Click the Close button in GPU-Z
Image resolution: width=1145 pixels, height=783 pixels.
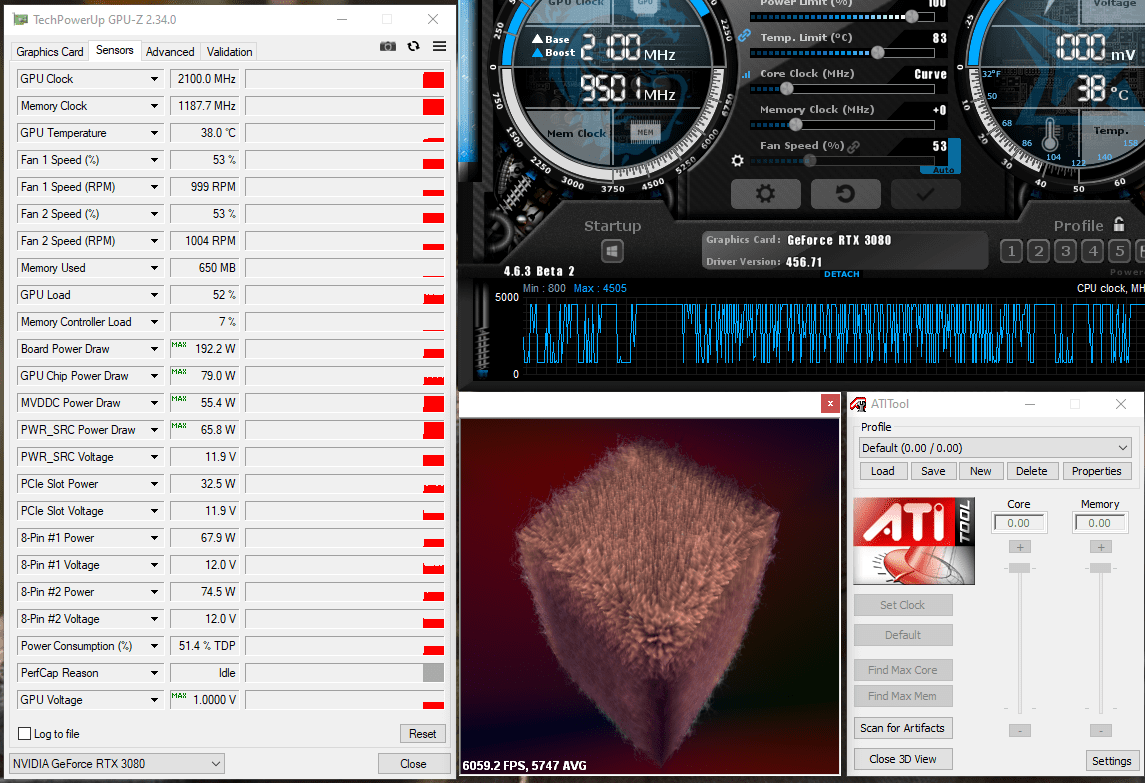413,763
